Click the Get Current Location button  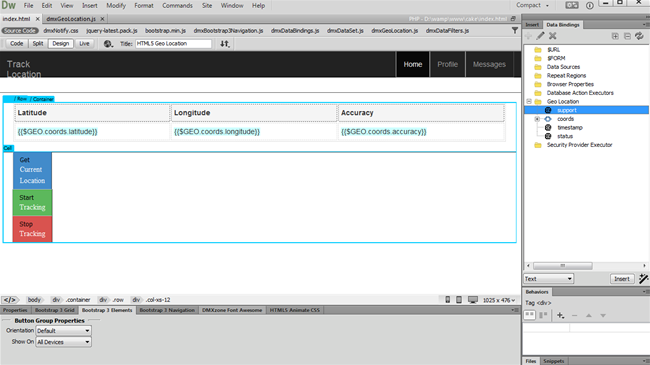coord(32,170)
